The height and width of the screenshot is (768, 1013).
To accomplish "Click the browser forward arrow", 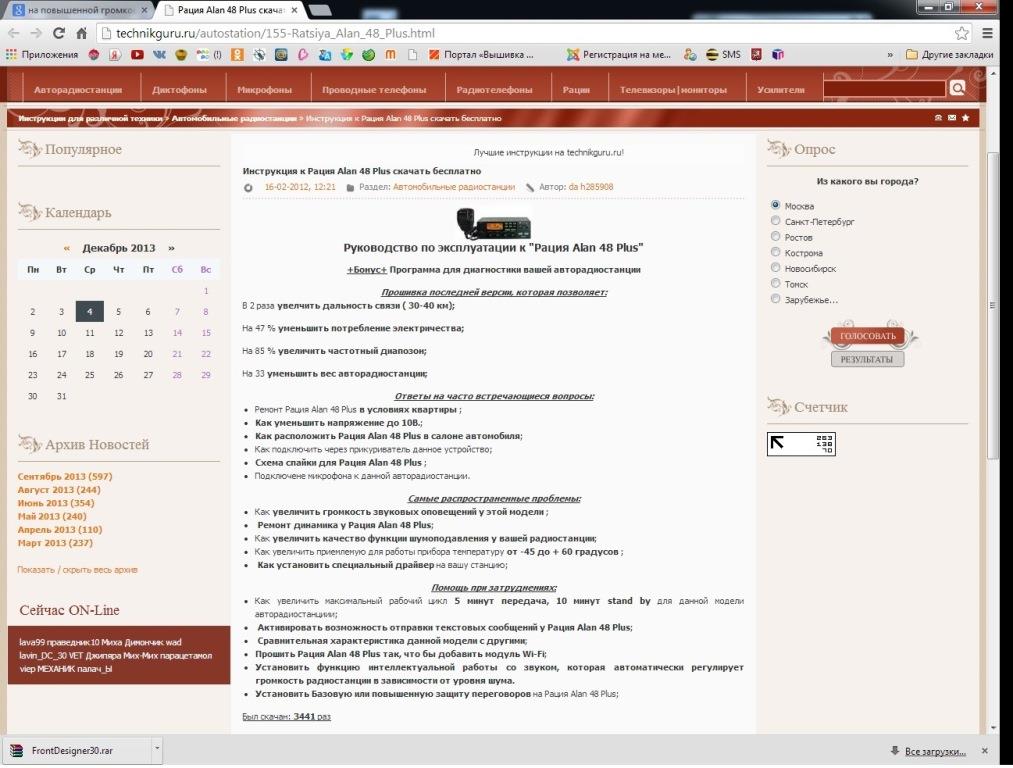I will (36, 33).
